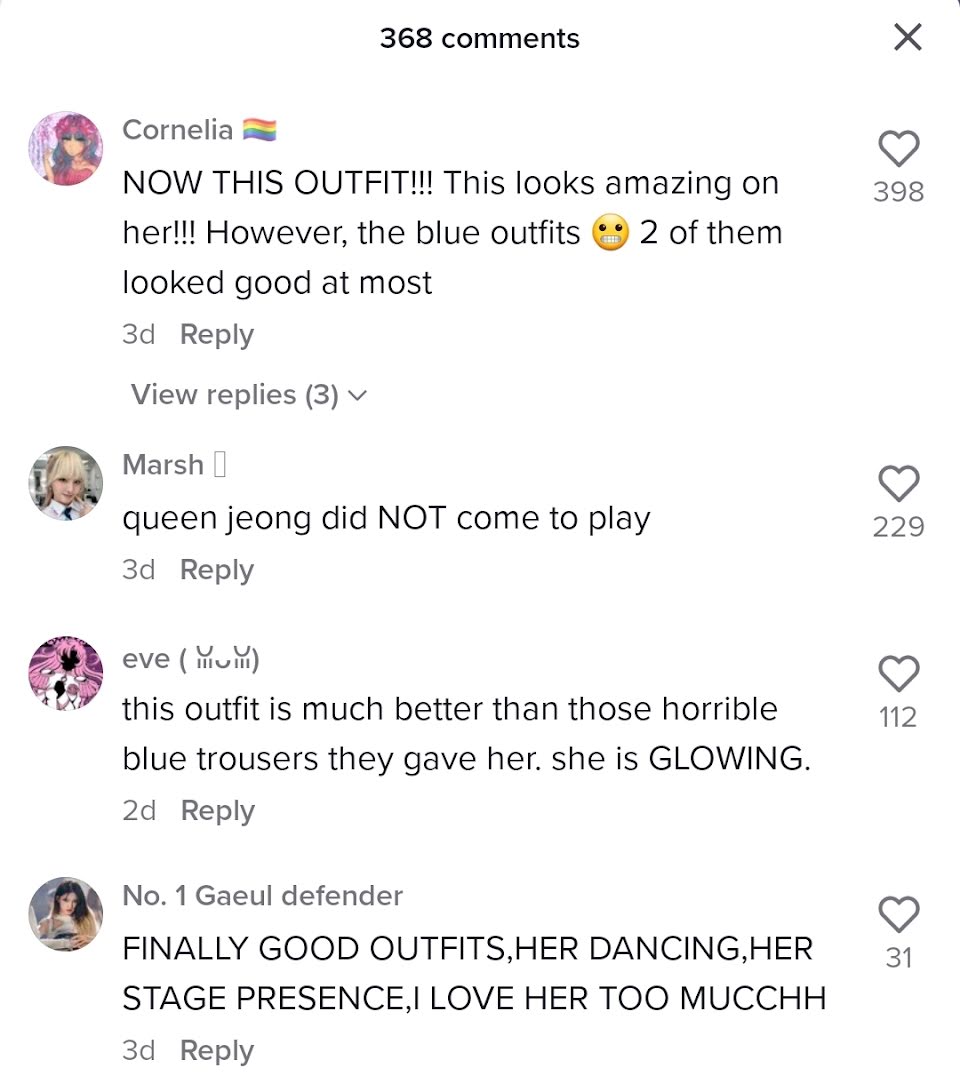Like Cornelia's comment with the heart icon
The image size is (960, 1076).
tap(899, 148)
